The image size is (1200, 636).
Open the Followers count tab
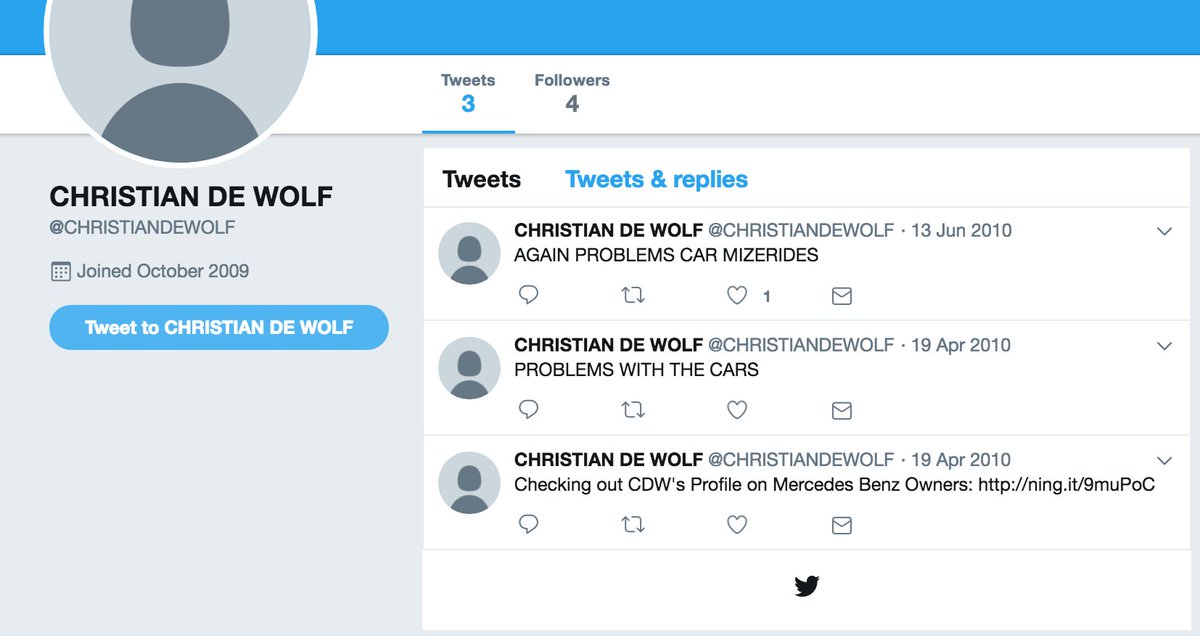pos(572,93)
